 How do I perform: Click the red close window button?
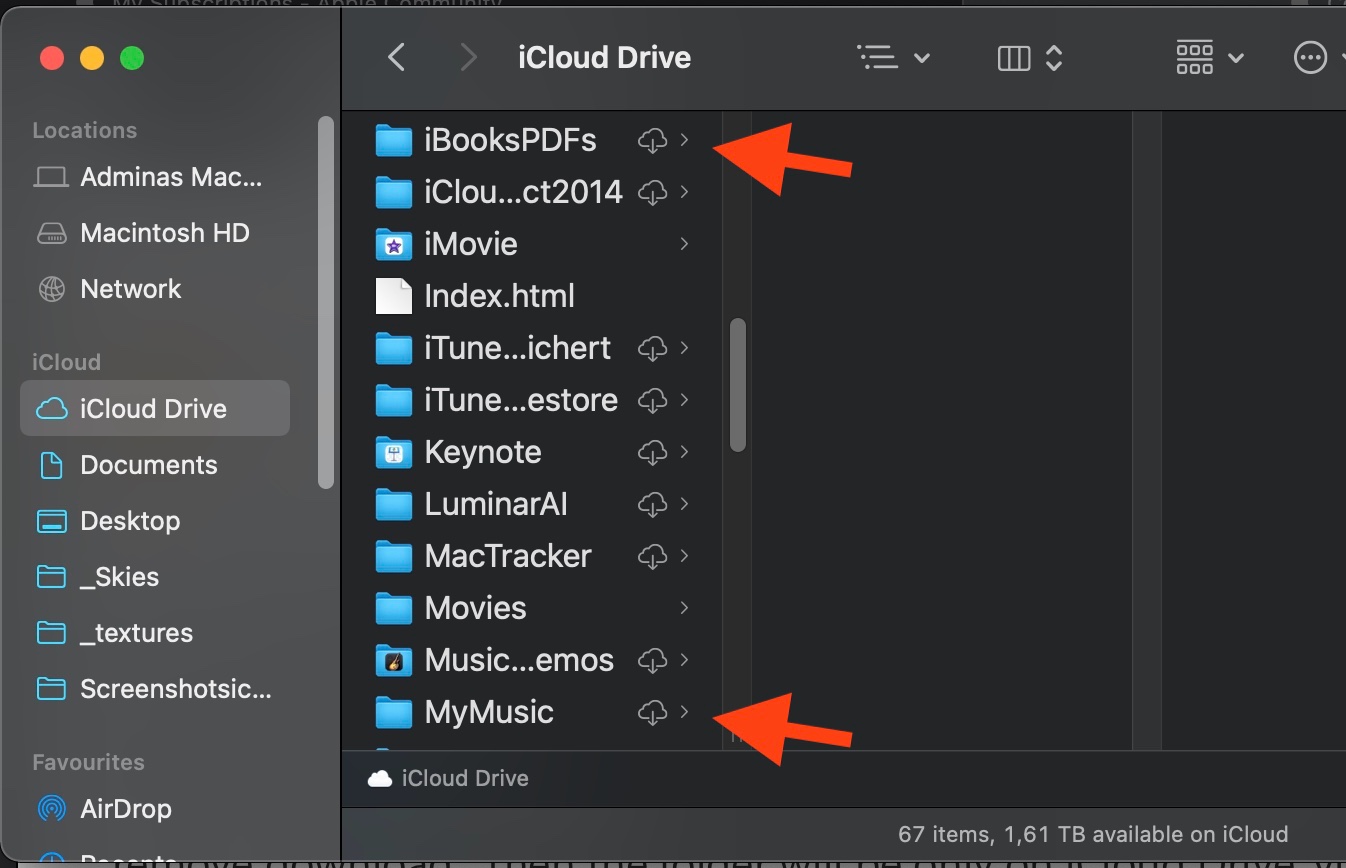[x=51, y=58]
